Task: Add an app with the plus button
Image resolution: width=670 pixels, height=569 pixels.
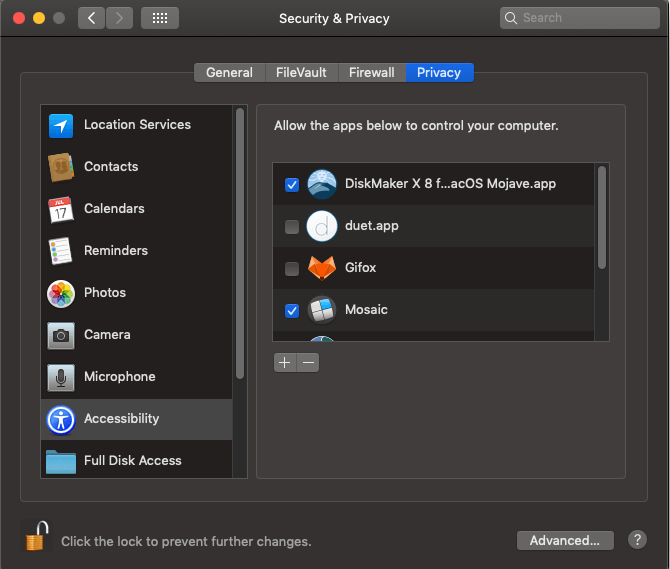Action: (x=285, y=363)
